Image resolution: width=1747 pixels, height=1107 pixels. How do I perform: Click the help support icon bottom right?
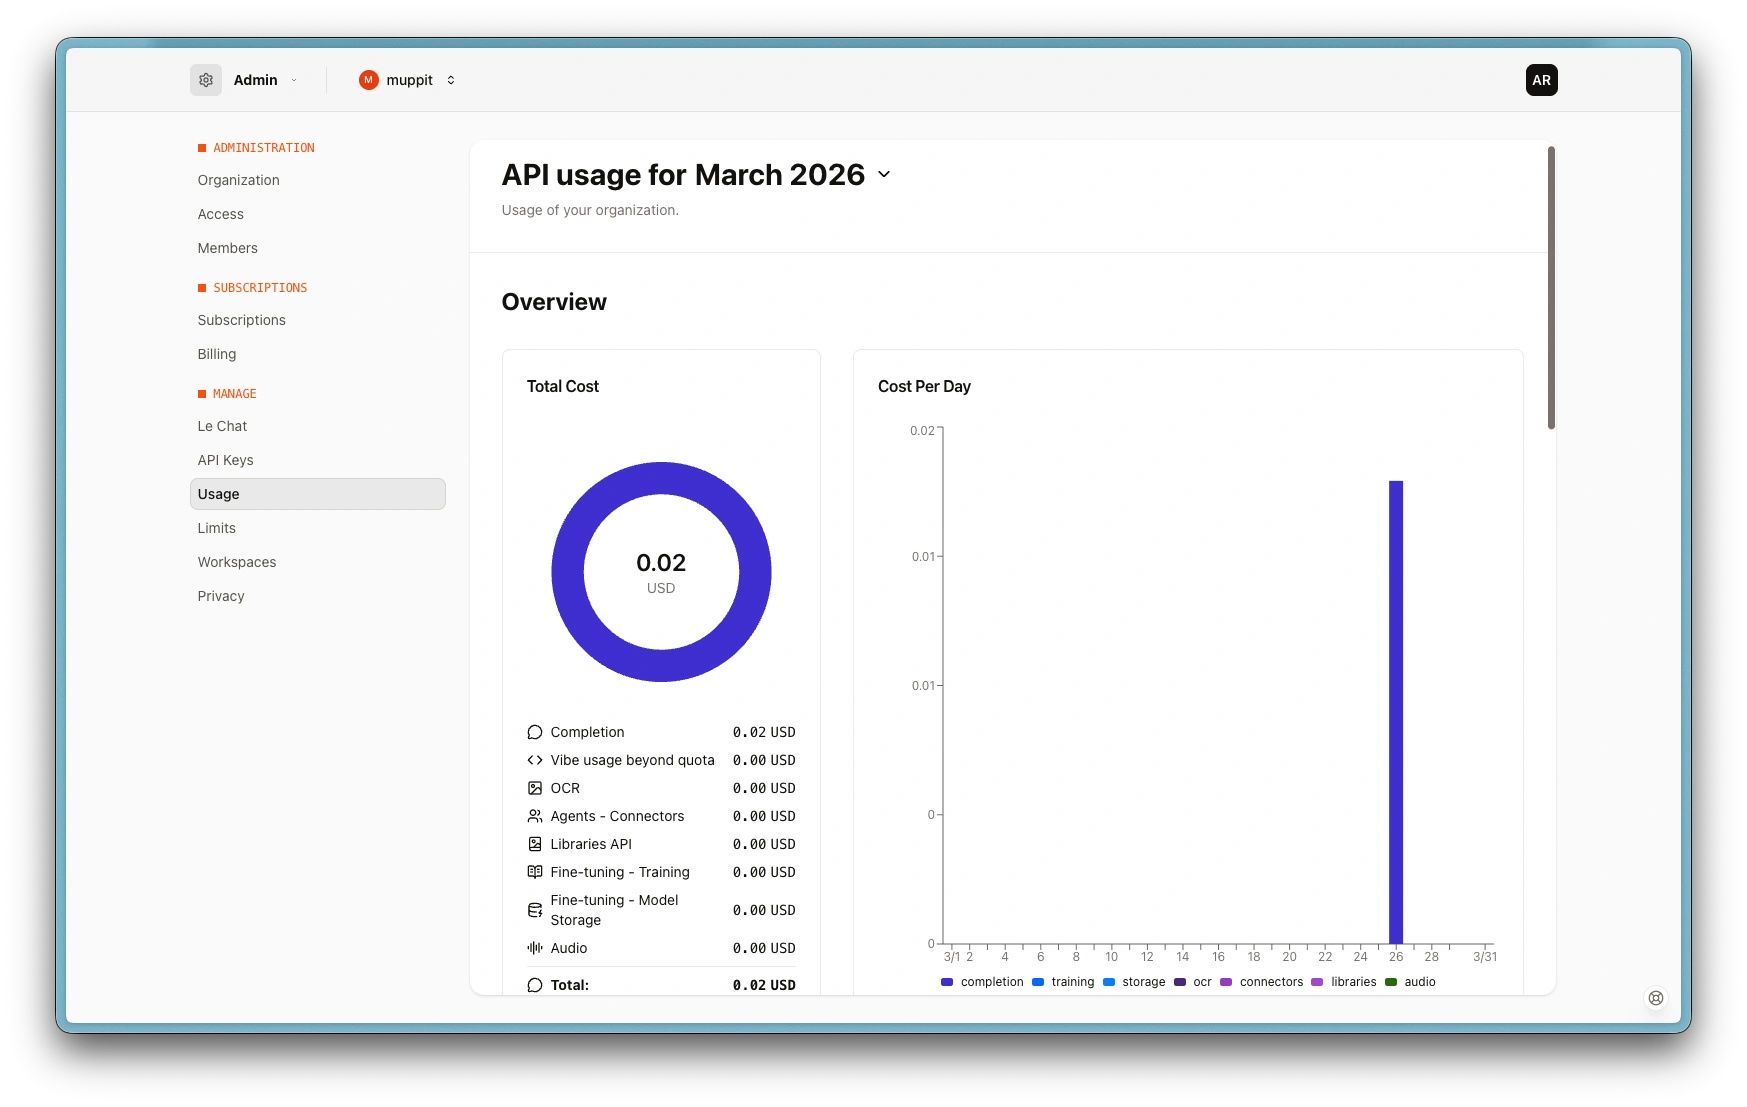(1656, 997)
